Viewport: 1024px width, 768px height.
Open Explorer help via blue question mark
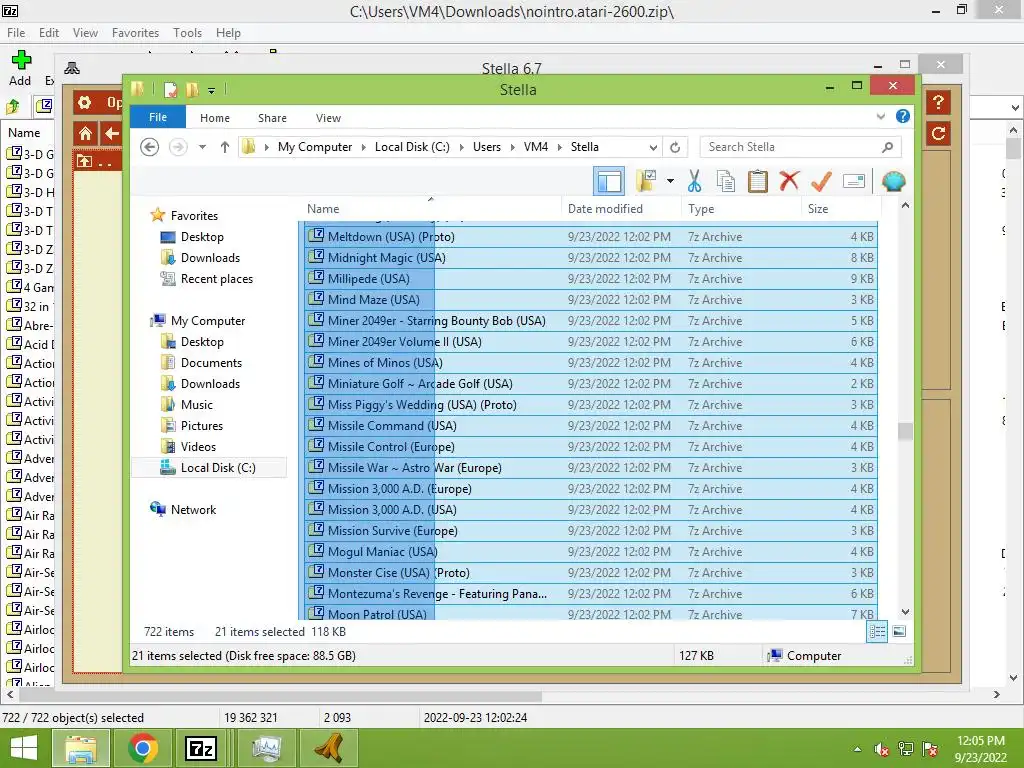903,116
